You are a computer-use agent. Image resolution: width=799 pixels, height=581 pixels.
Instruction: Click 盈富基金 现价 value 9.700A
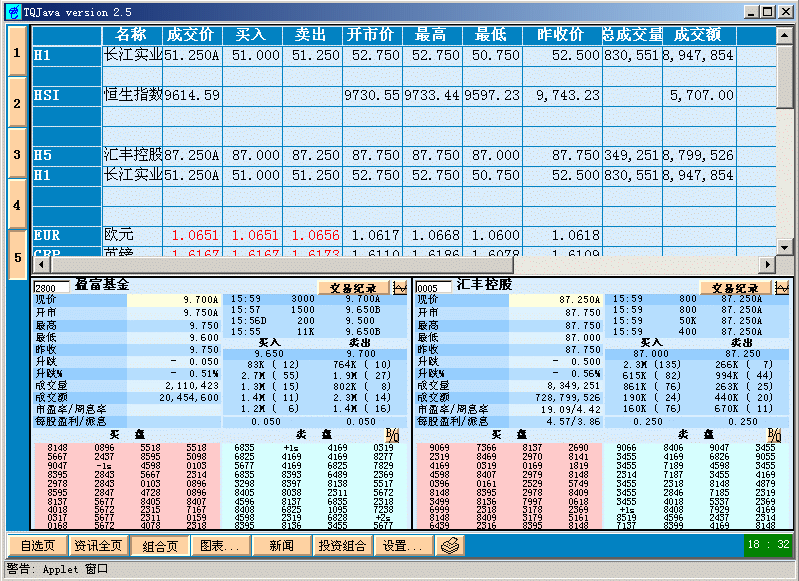(201, 300)
